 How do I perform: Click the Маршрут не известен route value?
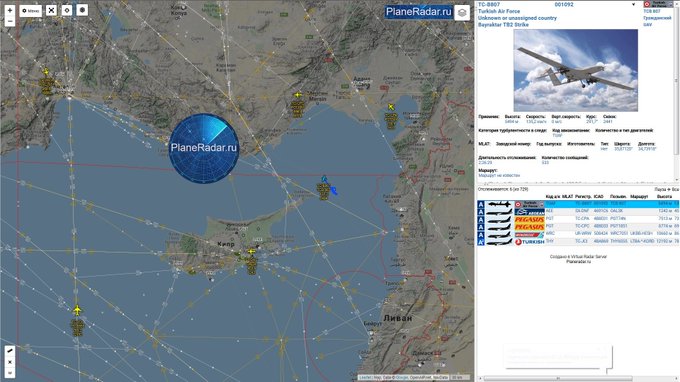point(499,176)
